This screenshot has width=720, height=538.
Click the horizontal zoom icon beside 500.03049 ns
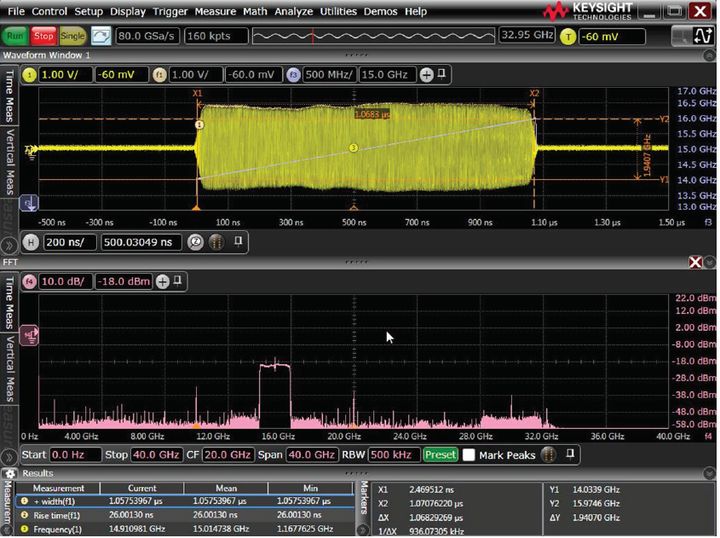click(196, 241)
